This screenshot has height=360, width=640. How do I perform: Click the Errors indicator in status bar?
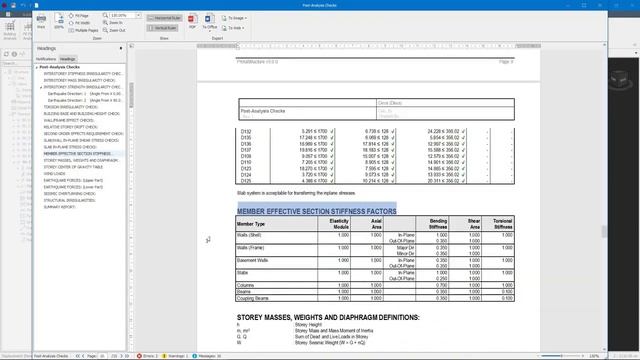pyautogui.click(x=147, y=356)
